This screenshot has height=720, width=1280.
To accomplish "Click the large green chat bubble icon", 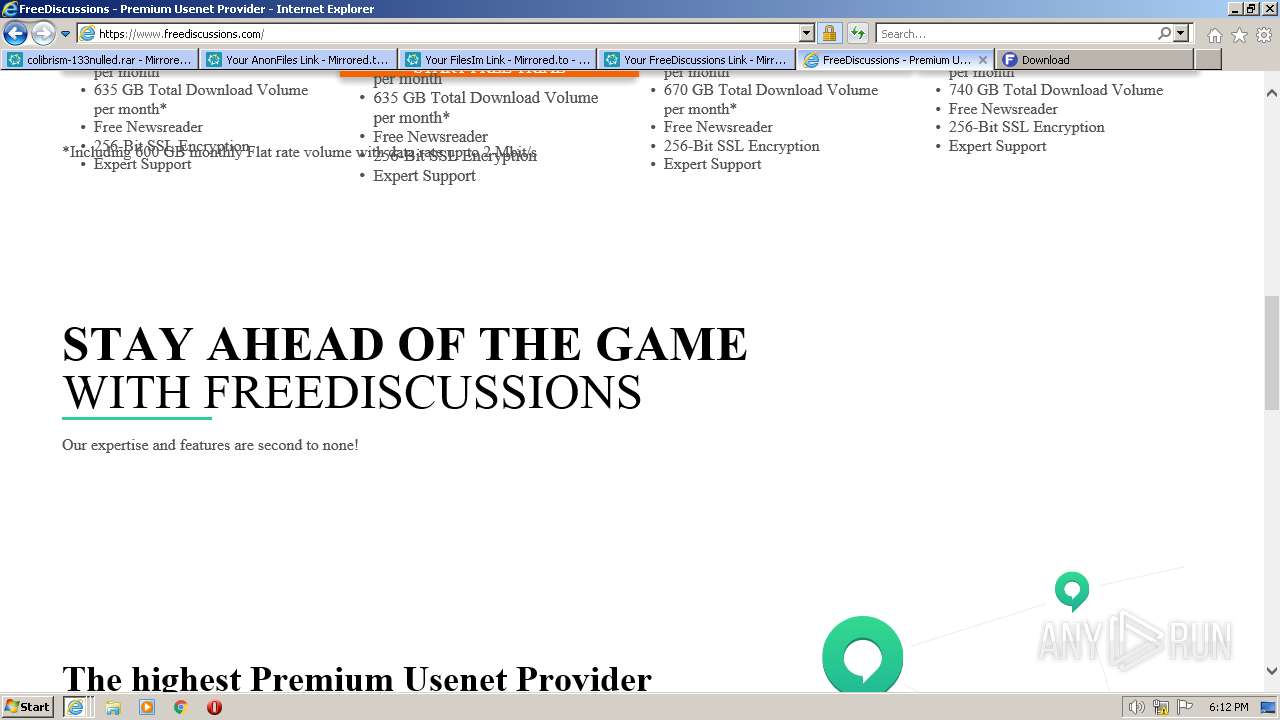I will coord(863,655).
